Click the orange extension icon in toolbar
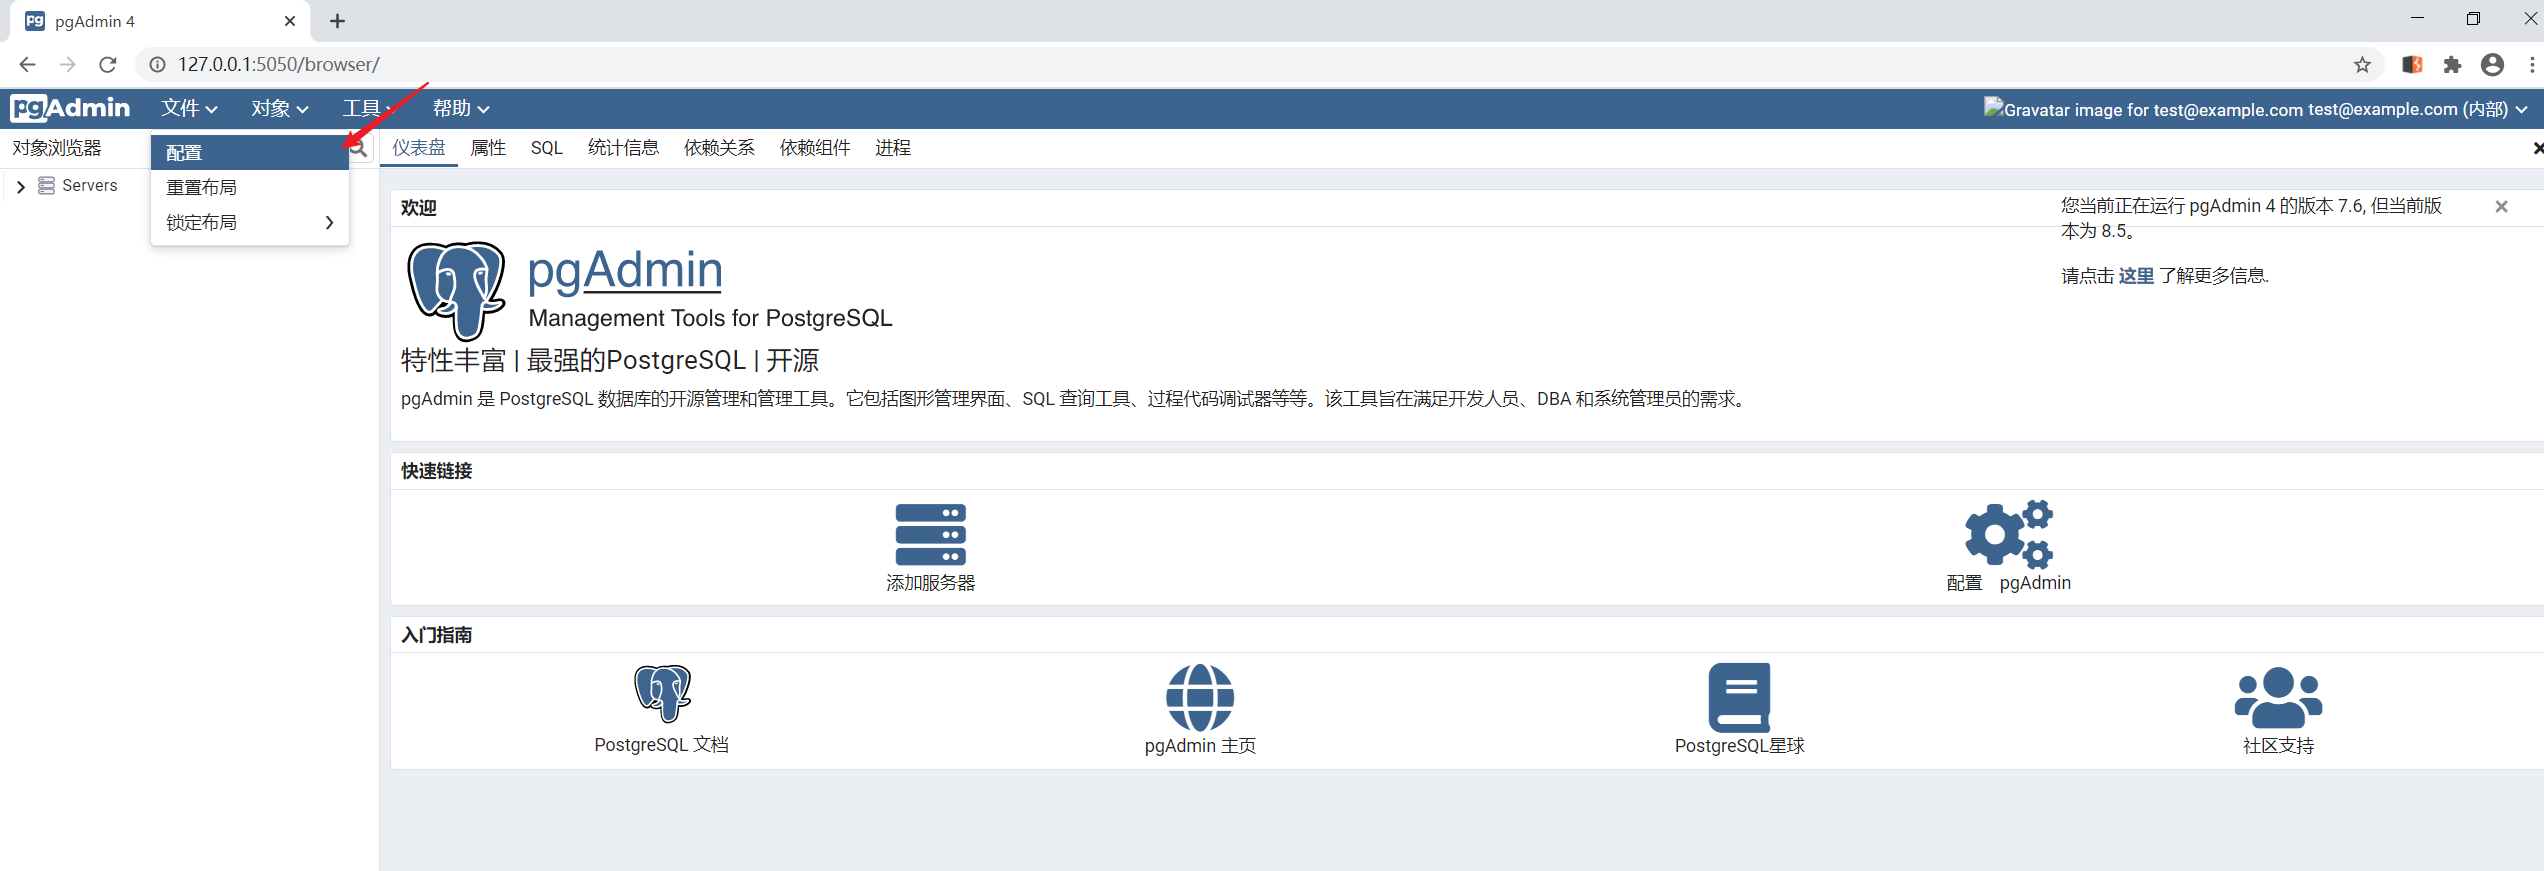The image size is (2544, 871). point(2412,65)
